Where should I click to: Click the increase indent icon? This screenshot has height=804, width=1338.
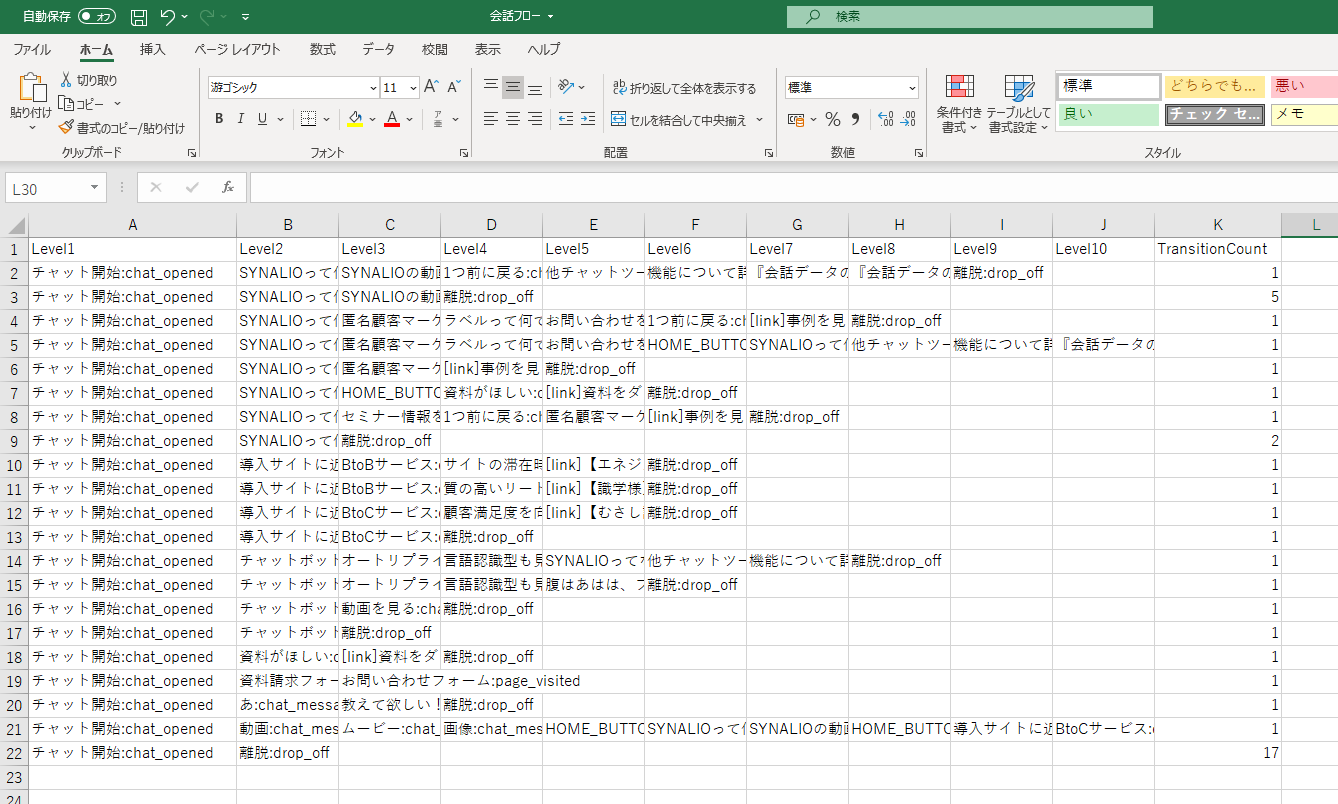(589, 119)
